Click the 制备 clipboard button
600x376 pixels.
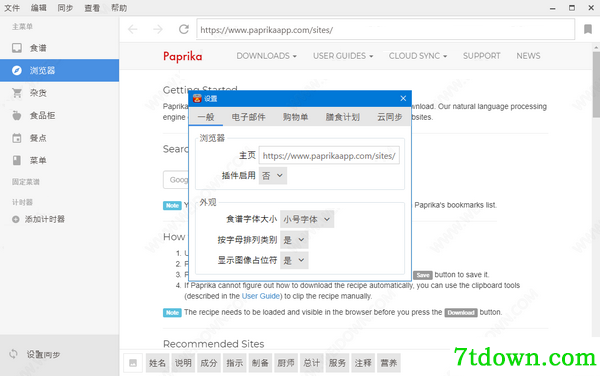pyautogui.click(x=260, y=363)
